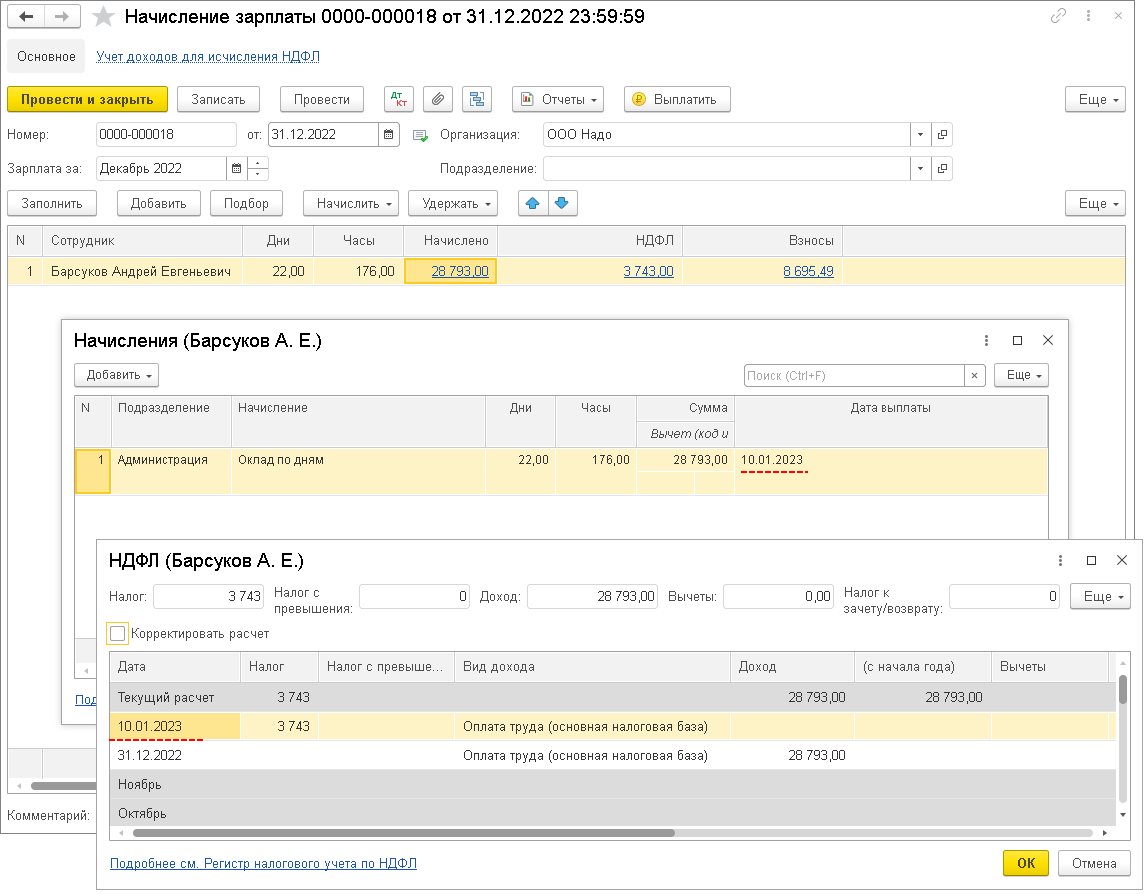Image resolution: width=1148 pixels, height=894 pixels.
Task: Select the Ноябрь row in НДФЛ table
Action: (x=612, y=785)
